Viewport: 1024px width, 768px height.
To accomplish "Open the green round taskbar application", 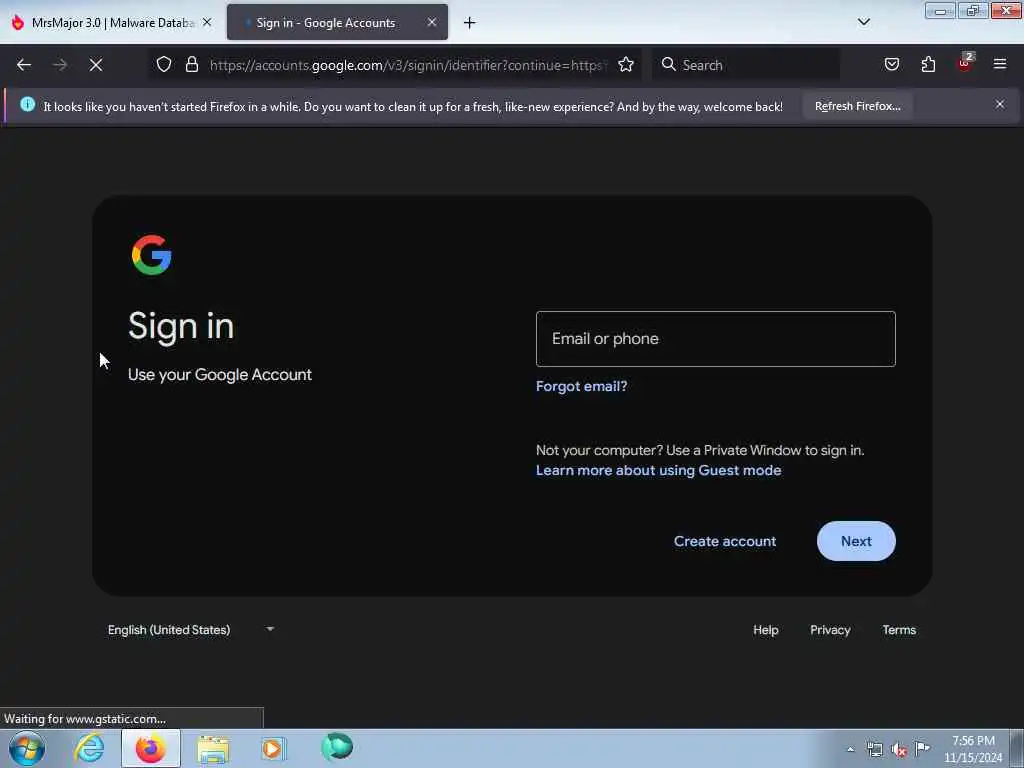I will click(x=337, y=747).
